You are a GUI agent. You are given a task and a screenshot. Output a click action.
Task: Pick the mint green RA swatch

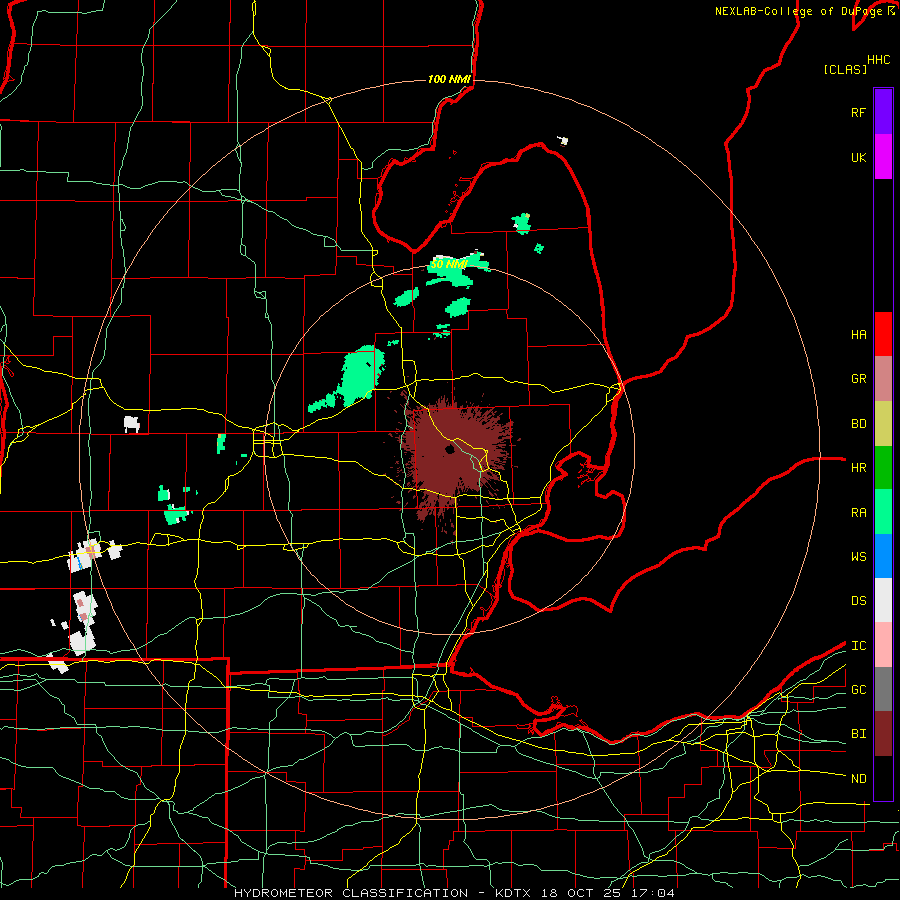883,512
